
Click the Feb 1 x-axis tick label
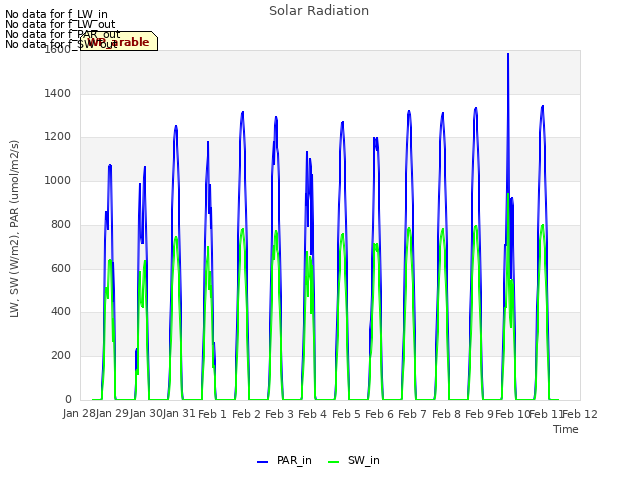pos(212,414)
